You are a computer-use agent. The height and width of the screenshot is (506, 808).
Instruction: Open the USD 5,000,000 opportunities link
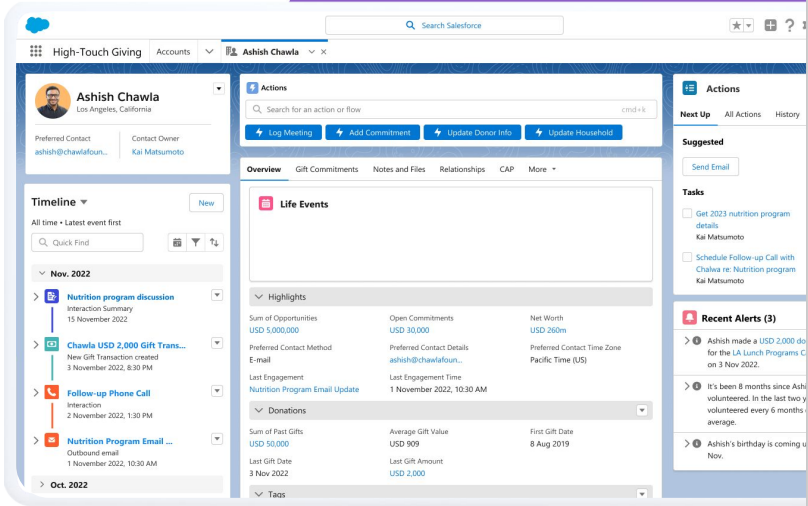274,330
